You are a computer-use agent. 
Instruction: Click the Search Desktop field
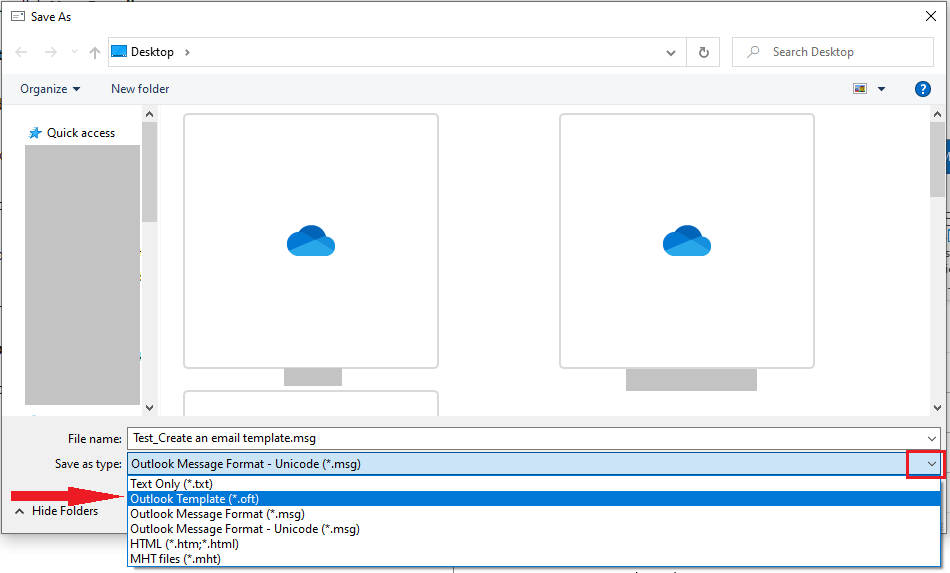point(832,52)
